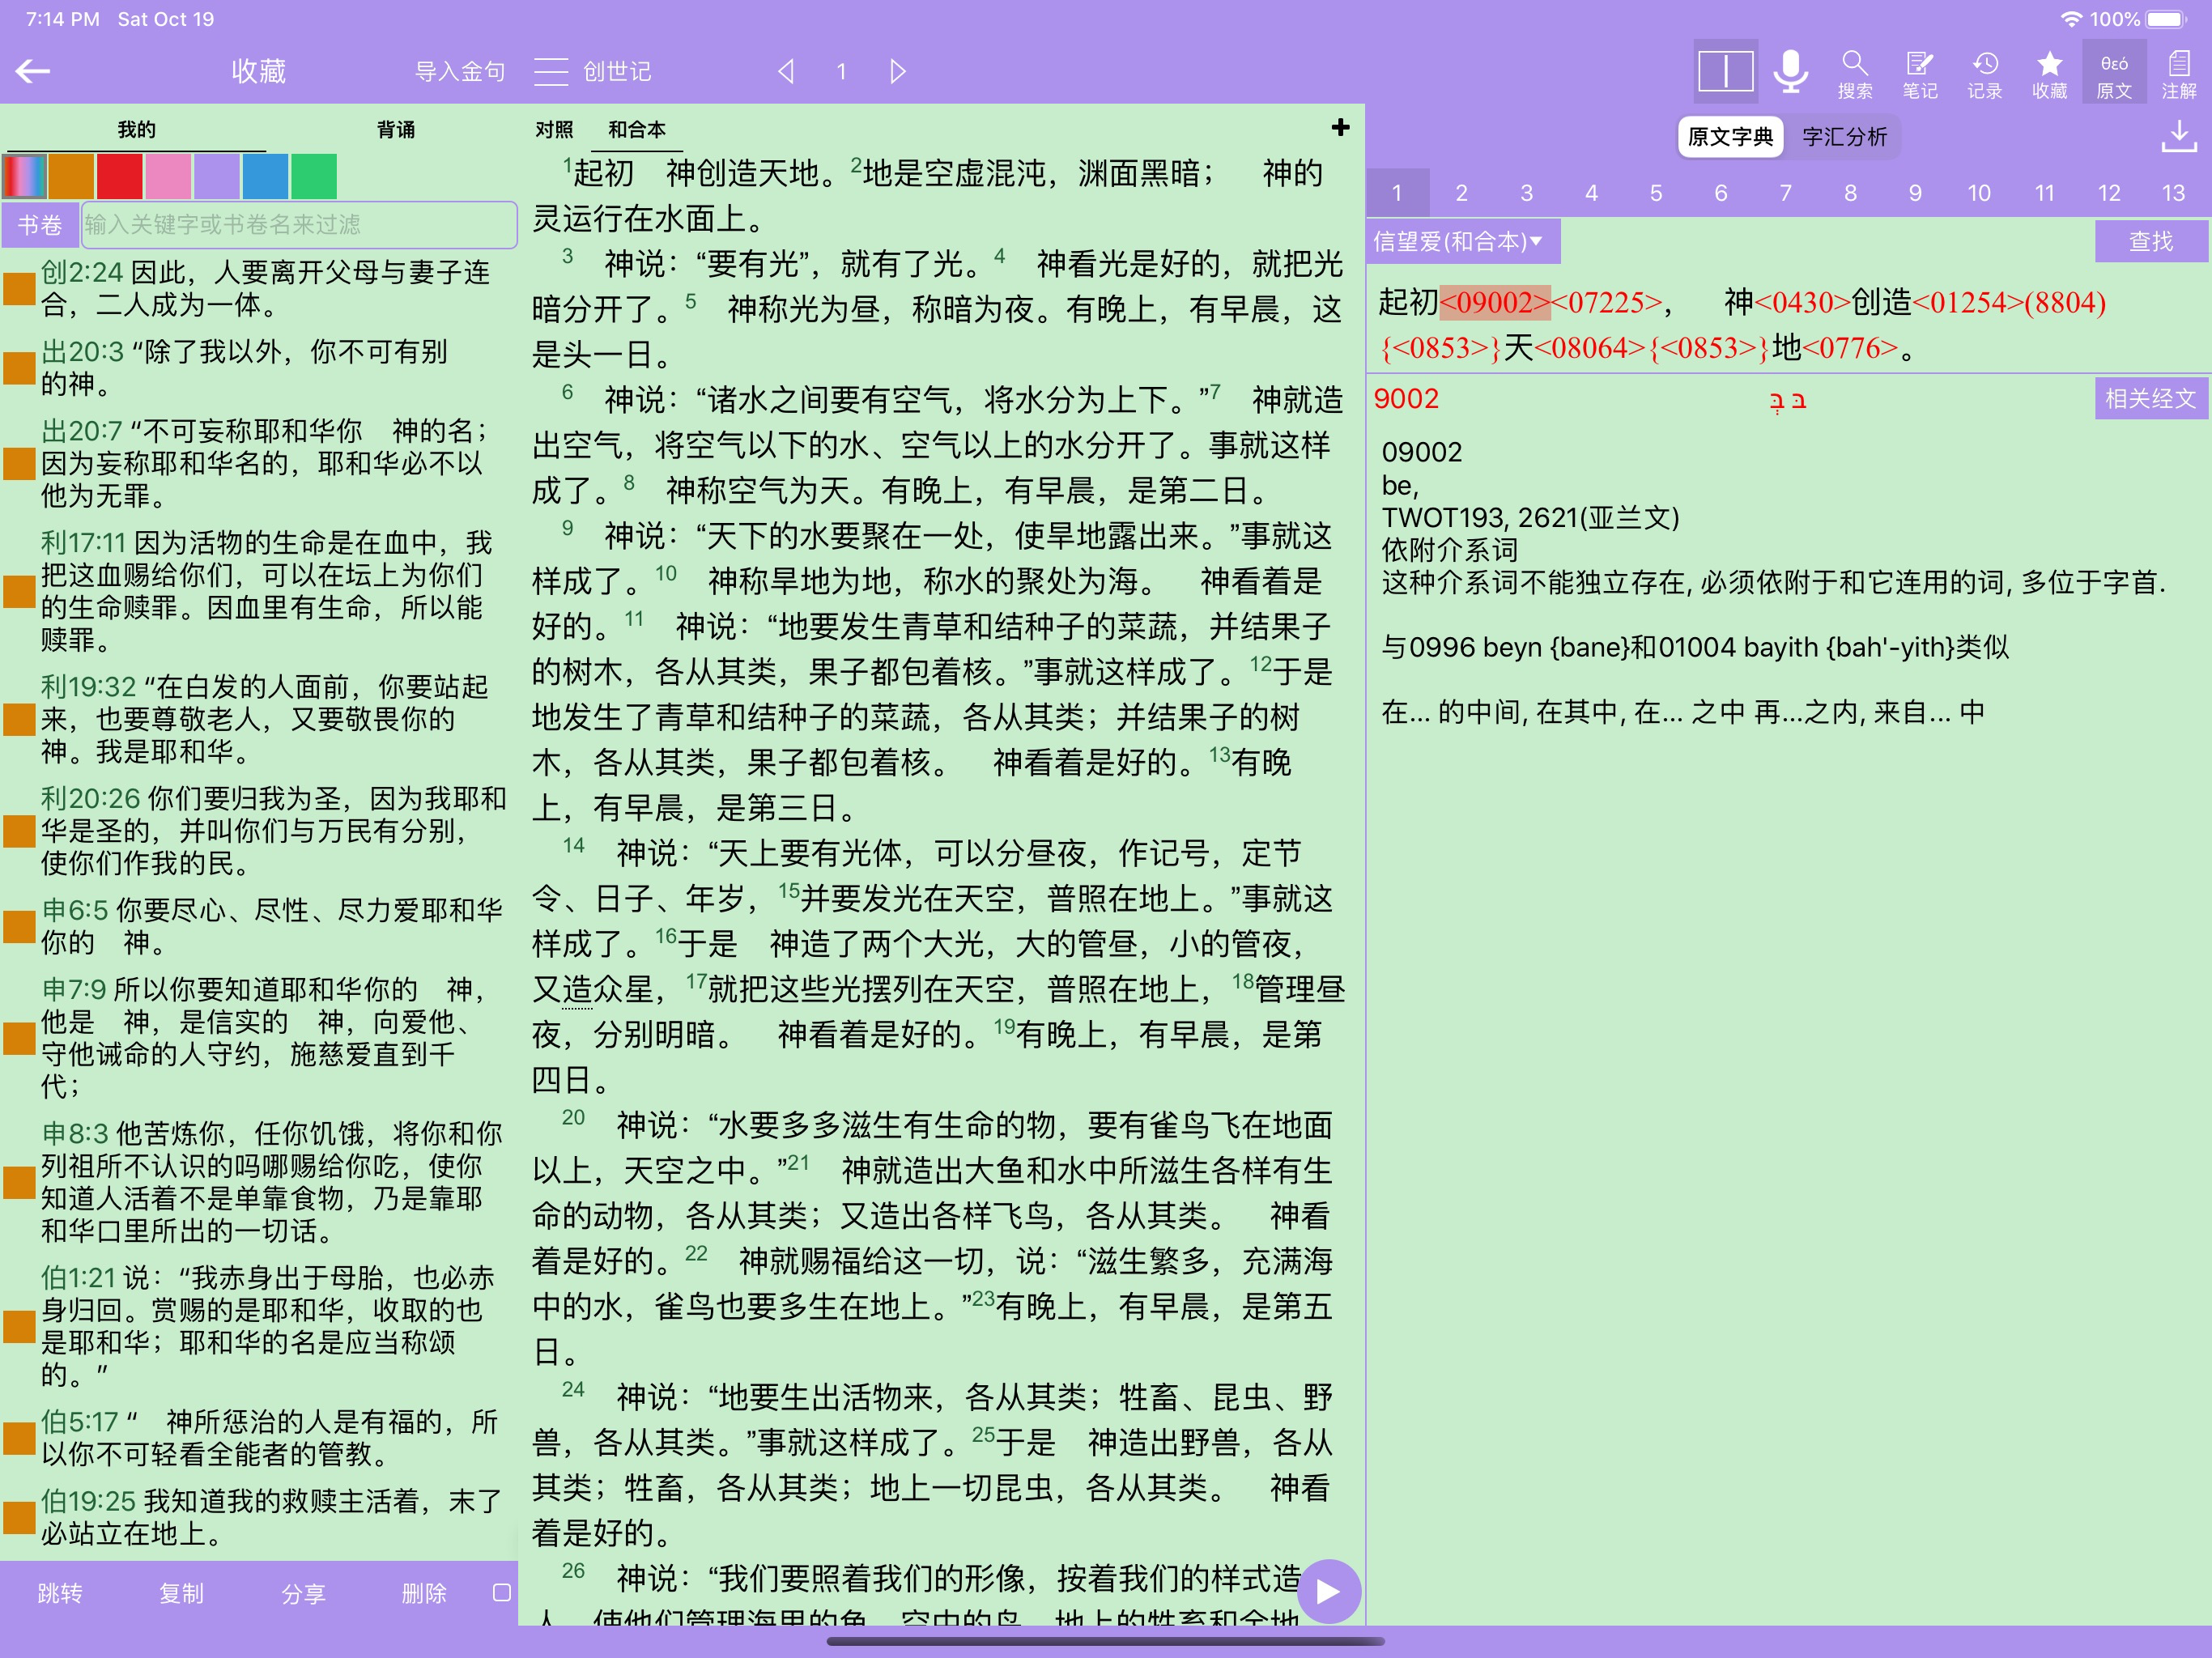Pick the blue color swatch
The height and width of the screenshot is (1658, 2212).
pyautogui.click(x=265, y=176)
